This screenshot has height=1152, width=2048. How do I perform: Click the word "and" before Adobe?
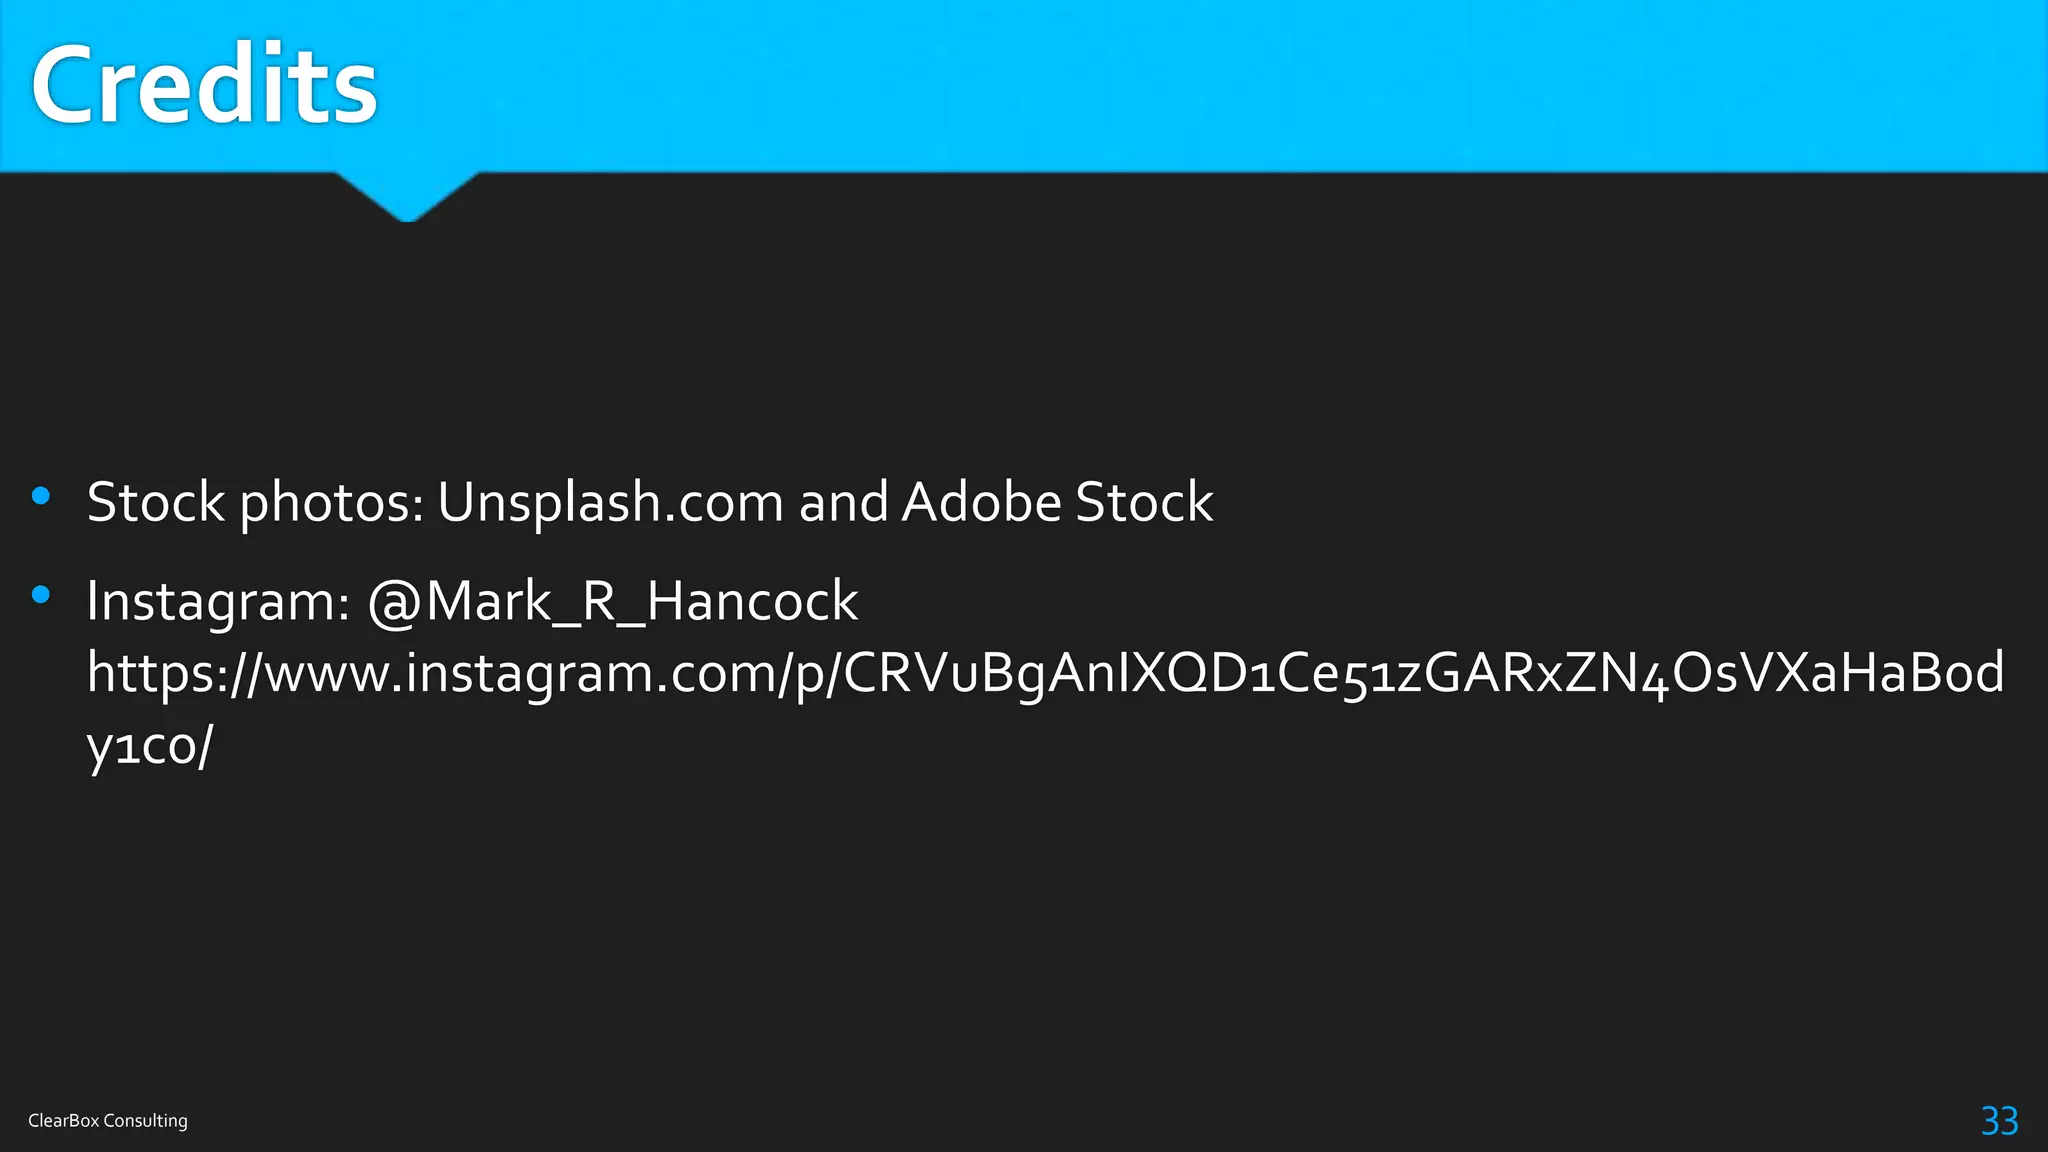point(843,501)
